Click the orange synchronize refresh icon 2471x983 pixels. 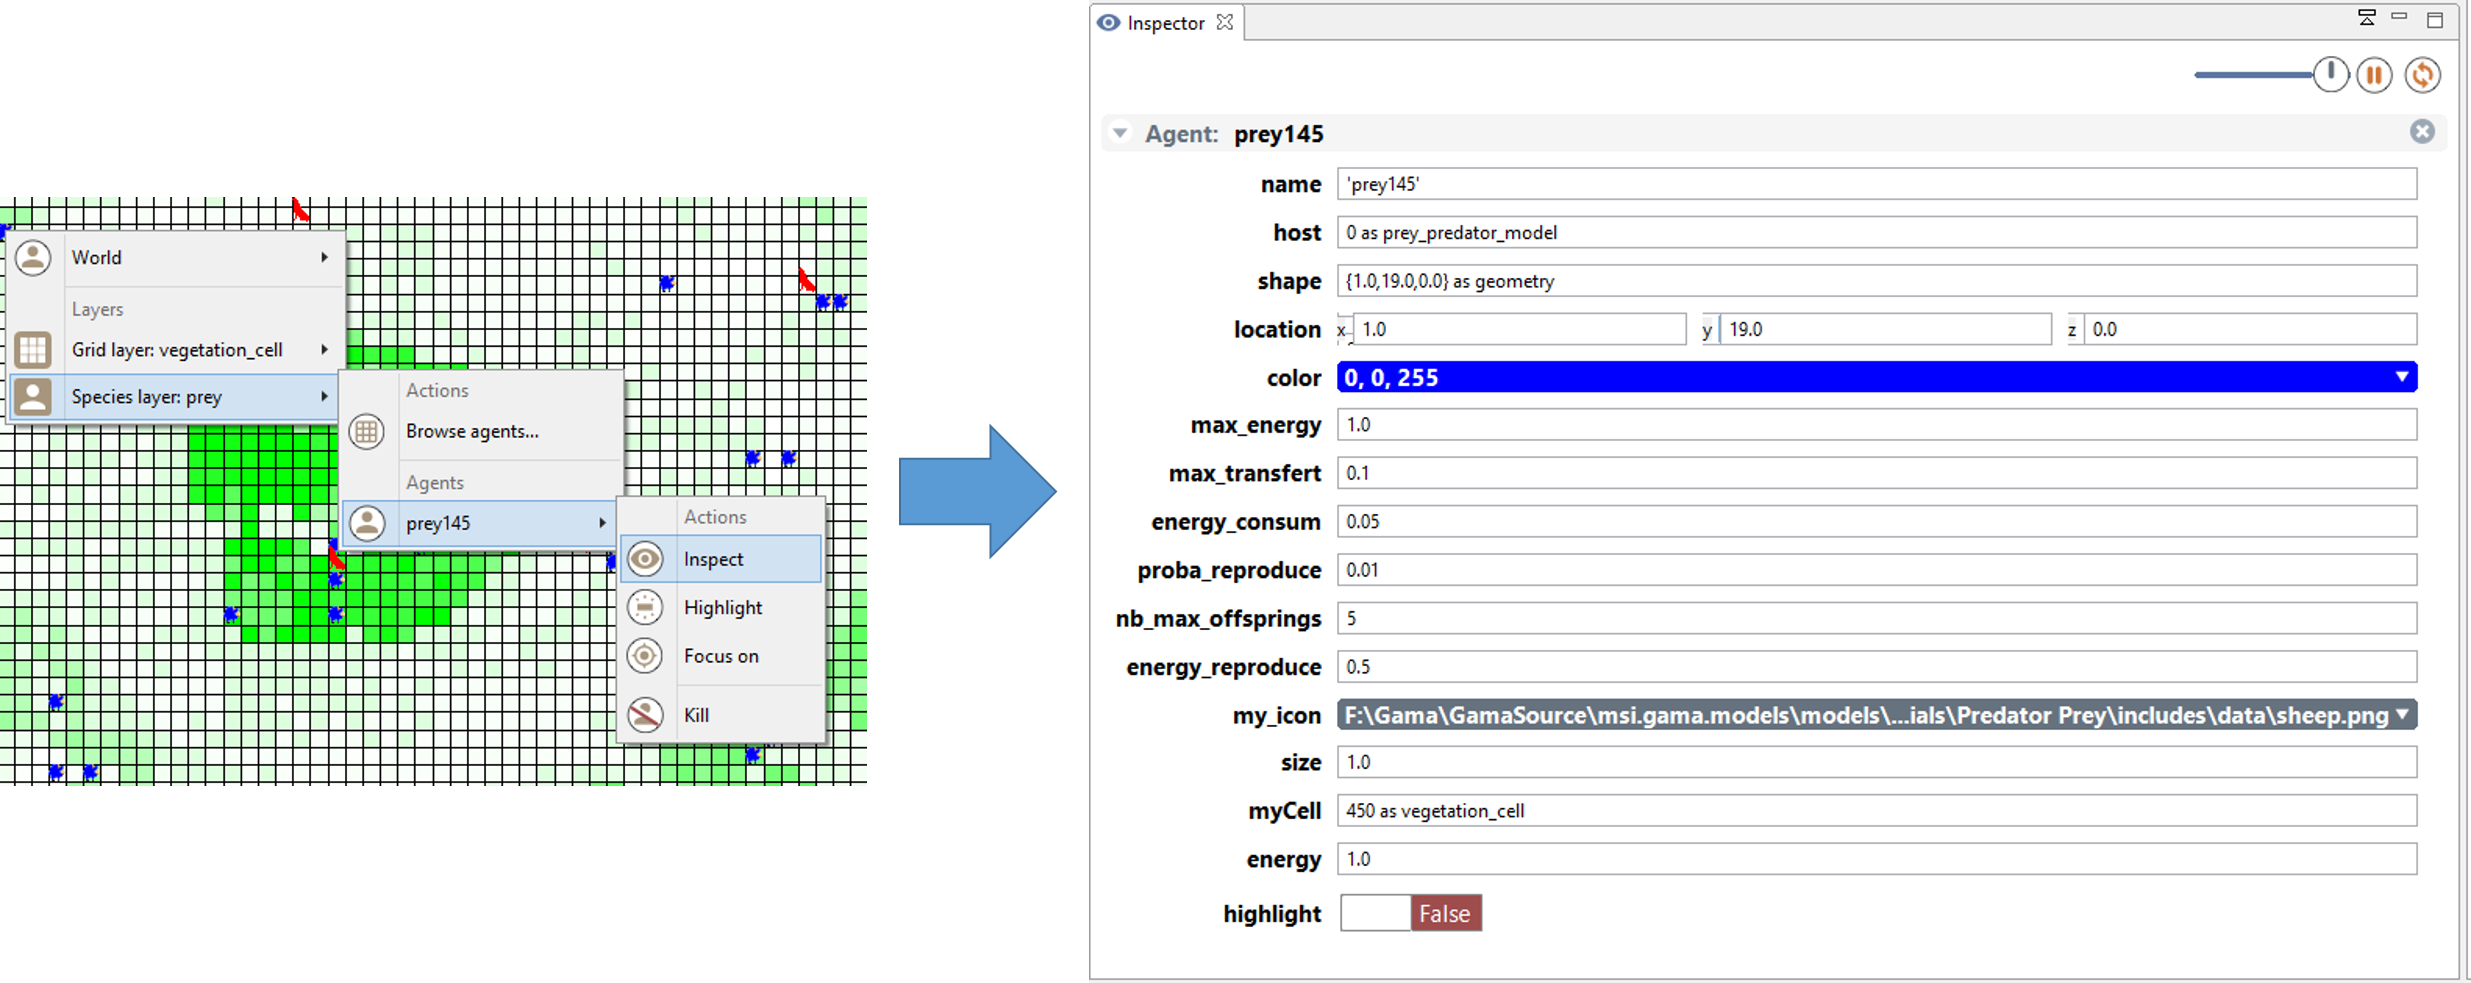click(x=2422, y=75)
